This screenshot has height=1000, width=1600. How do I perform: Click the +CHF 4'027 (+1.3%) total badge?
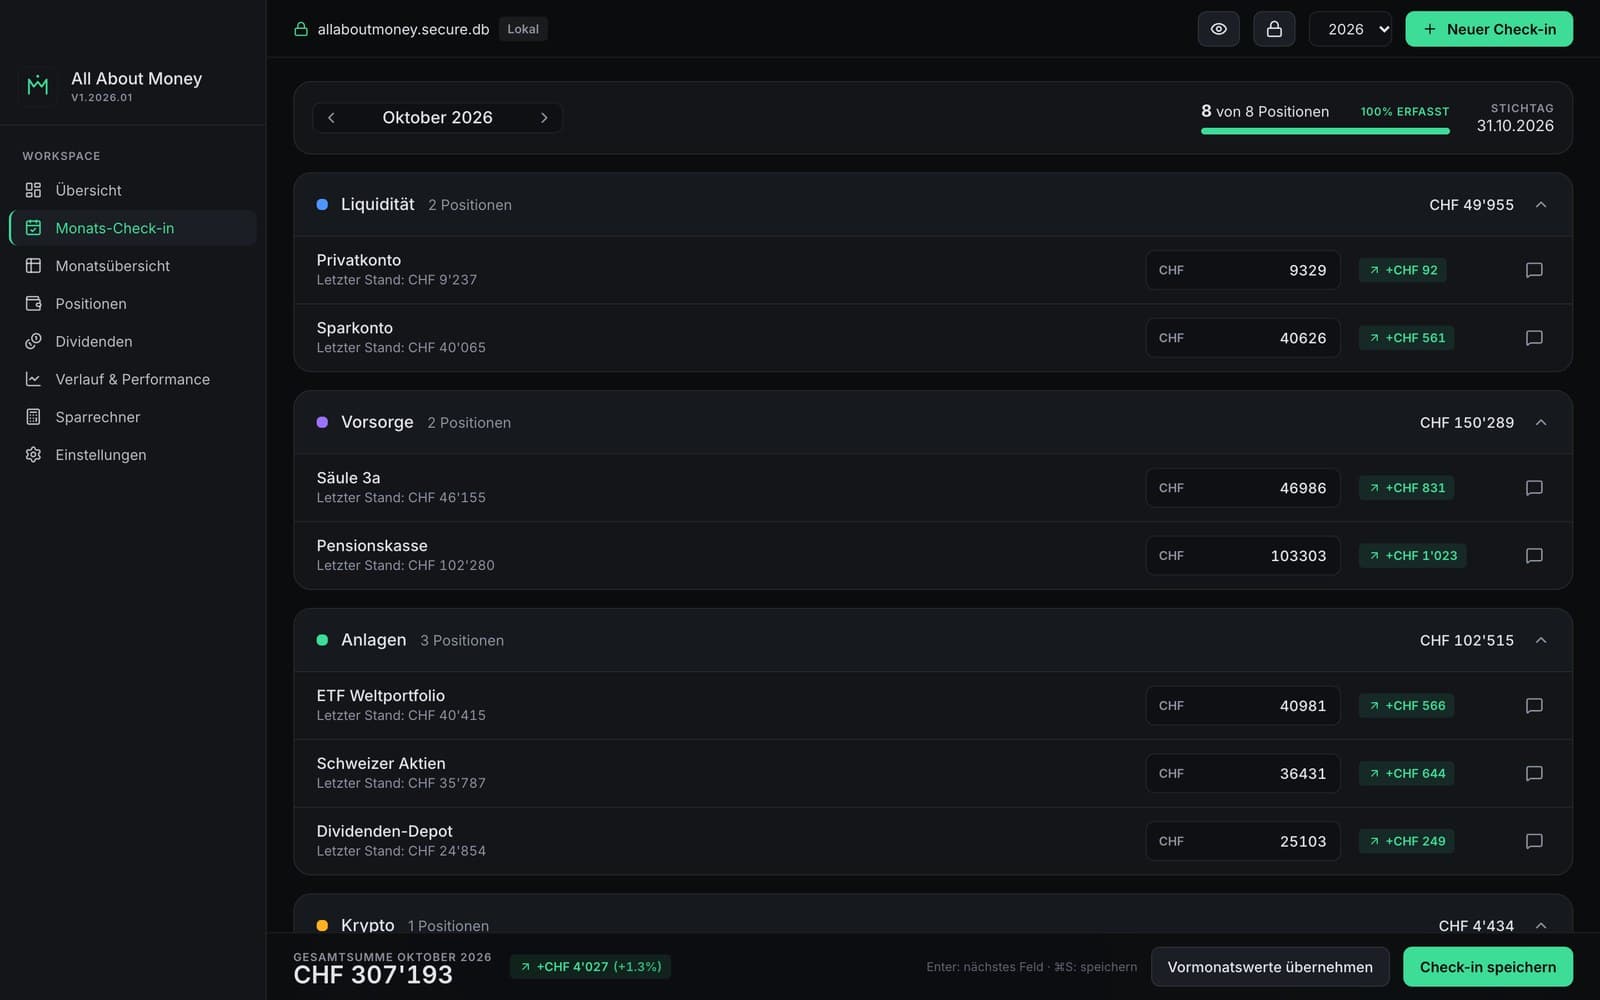[590, 967]
